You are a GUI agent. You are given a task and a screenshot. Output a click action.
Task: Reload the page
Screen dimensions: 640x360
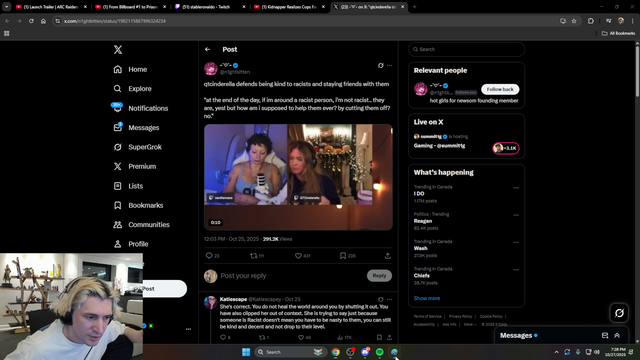31,21
